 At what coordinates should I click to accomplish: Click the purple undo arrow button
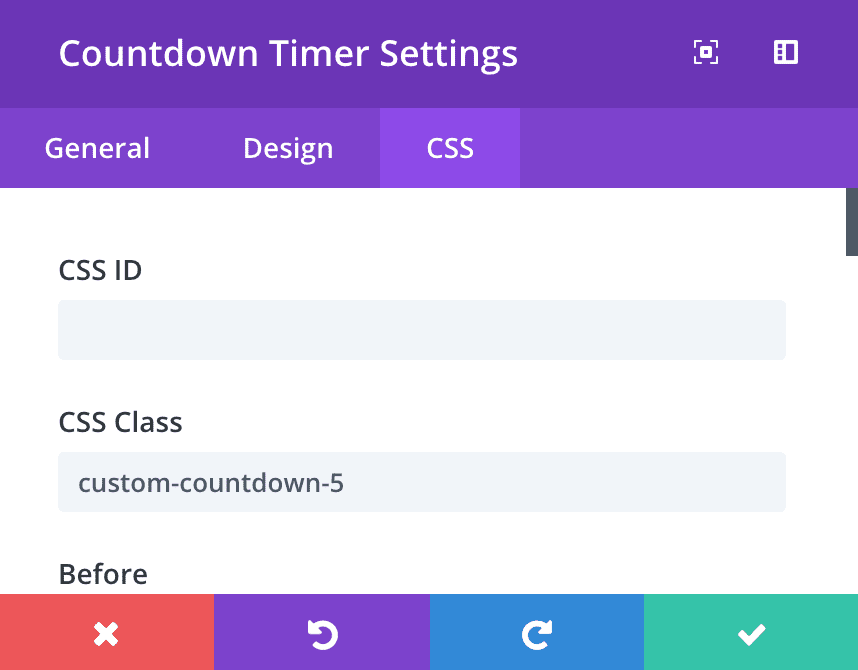[x=321, y=633]
